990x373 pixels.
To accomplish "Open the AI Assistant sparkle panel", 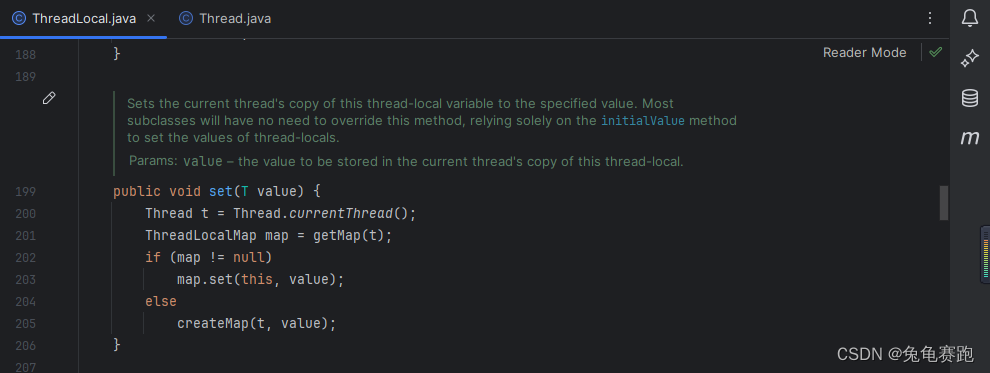I will pyautogui.click(x=969, y=59).
